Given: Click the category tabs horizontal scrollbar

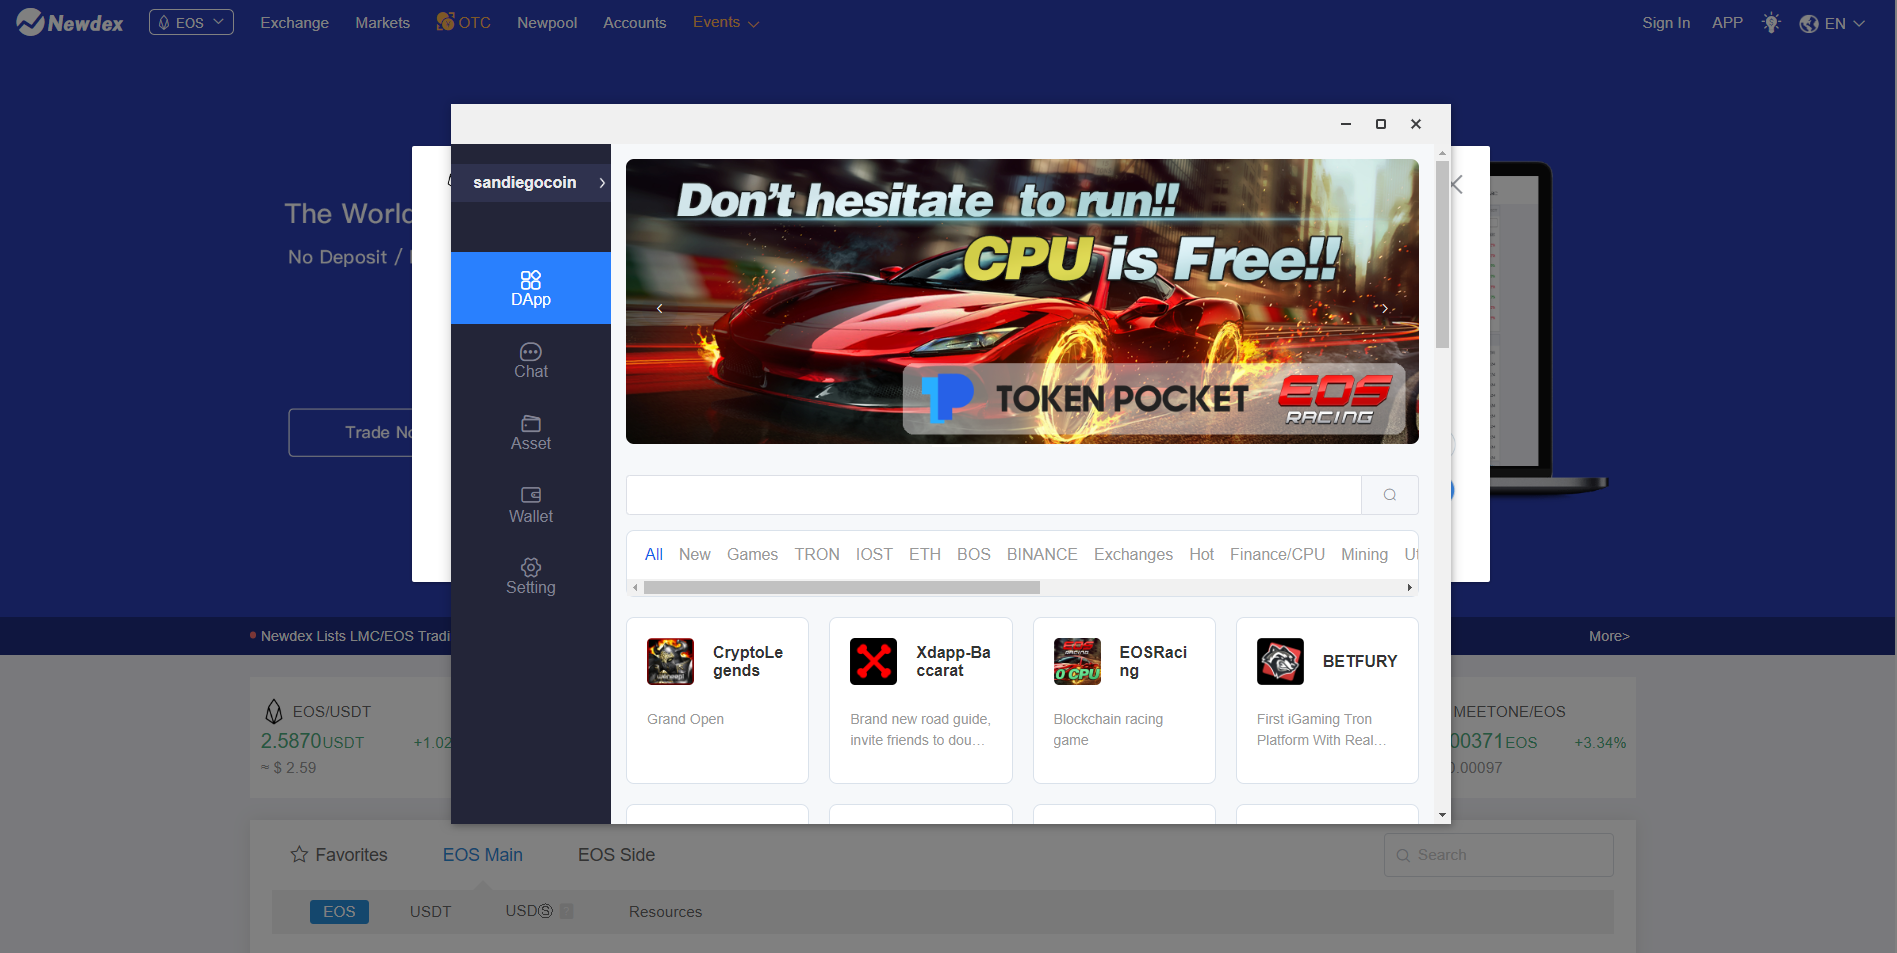Looking at the screenshot, I should click(x=841, y=588).
